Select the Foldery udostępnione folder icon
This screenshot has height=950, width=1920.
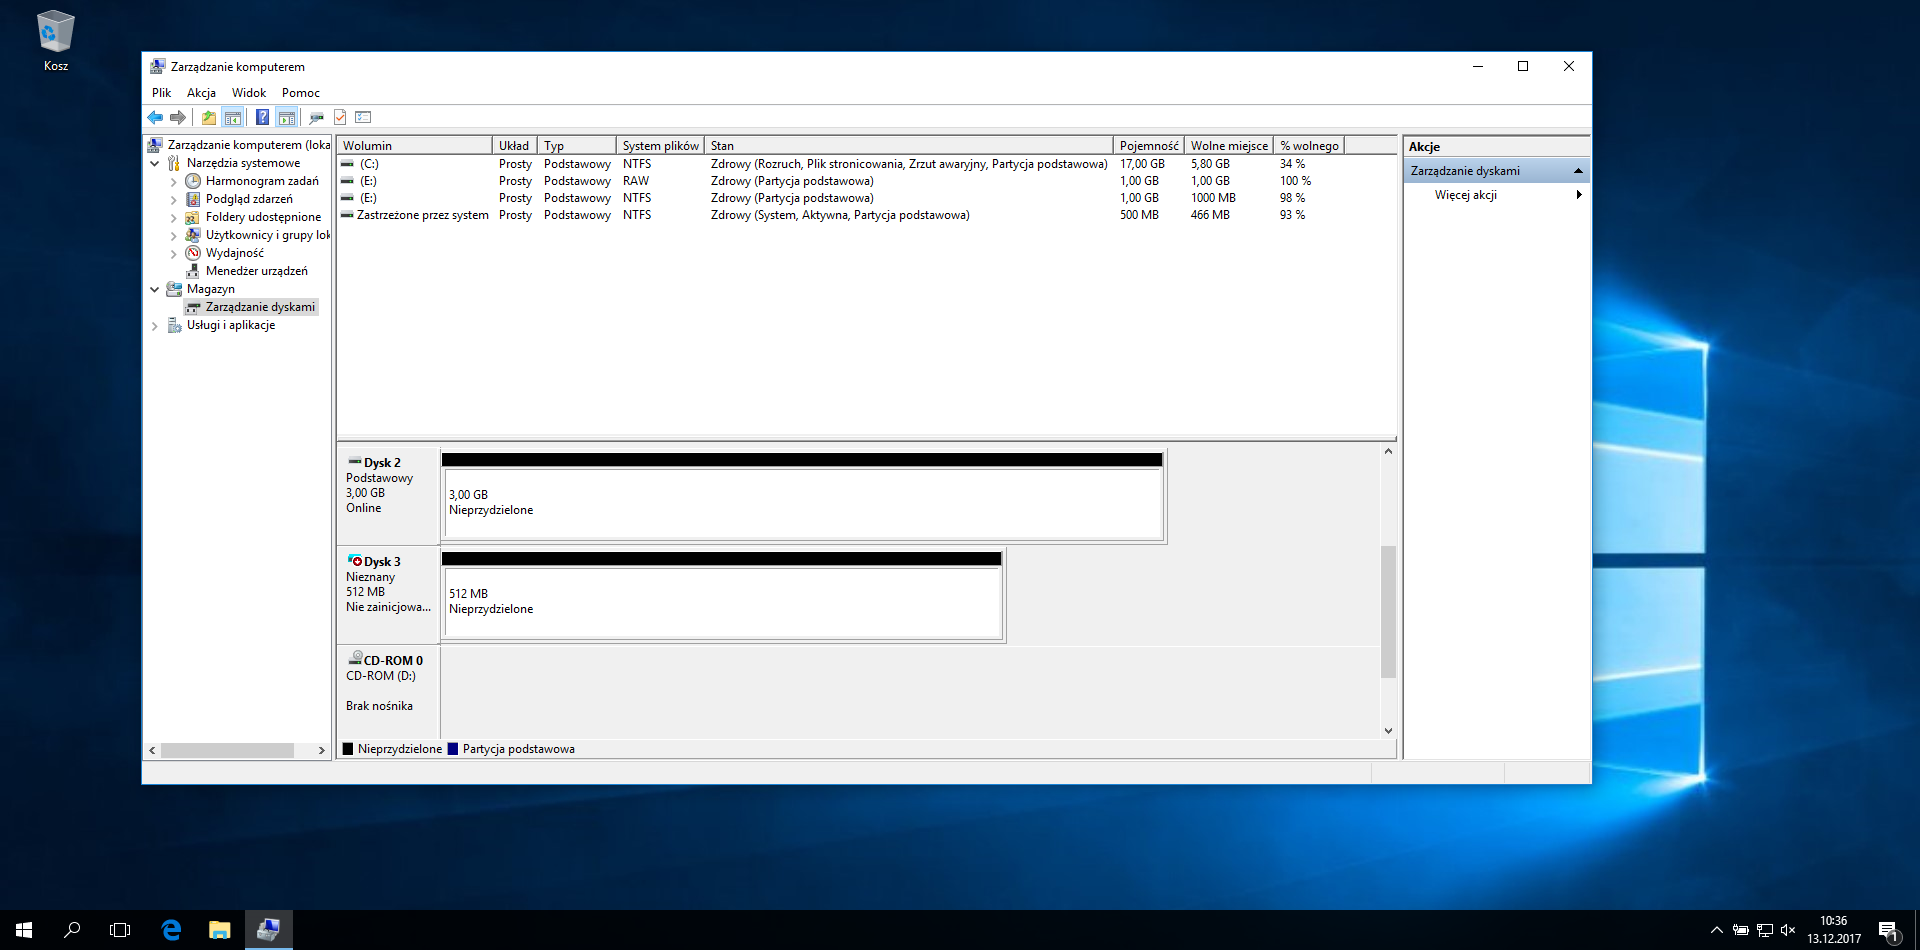(x=193, y=217)
